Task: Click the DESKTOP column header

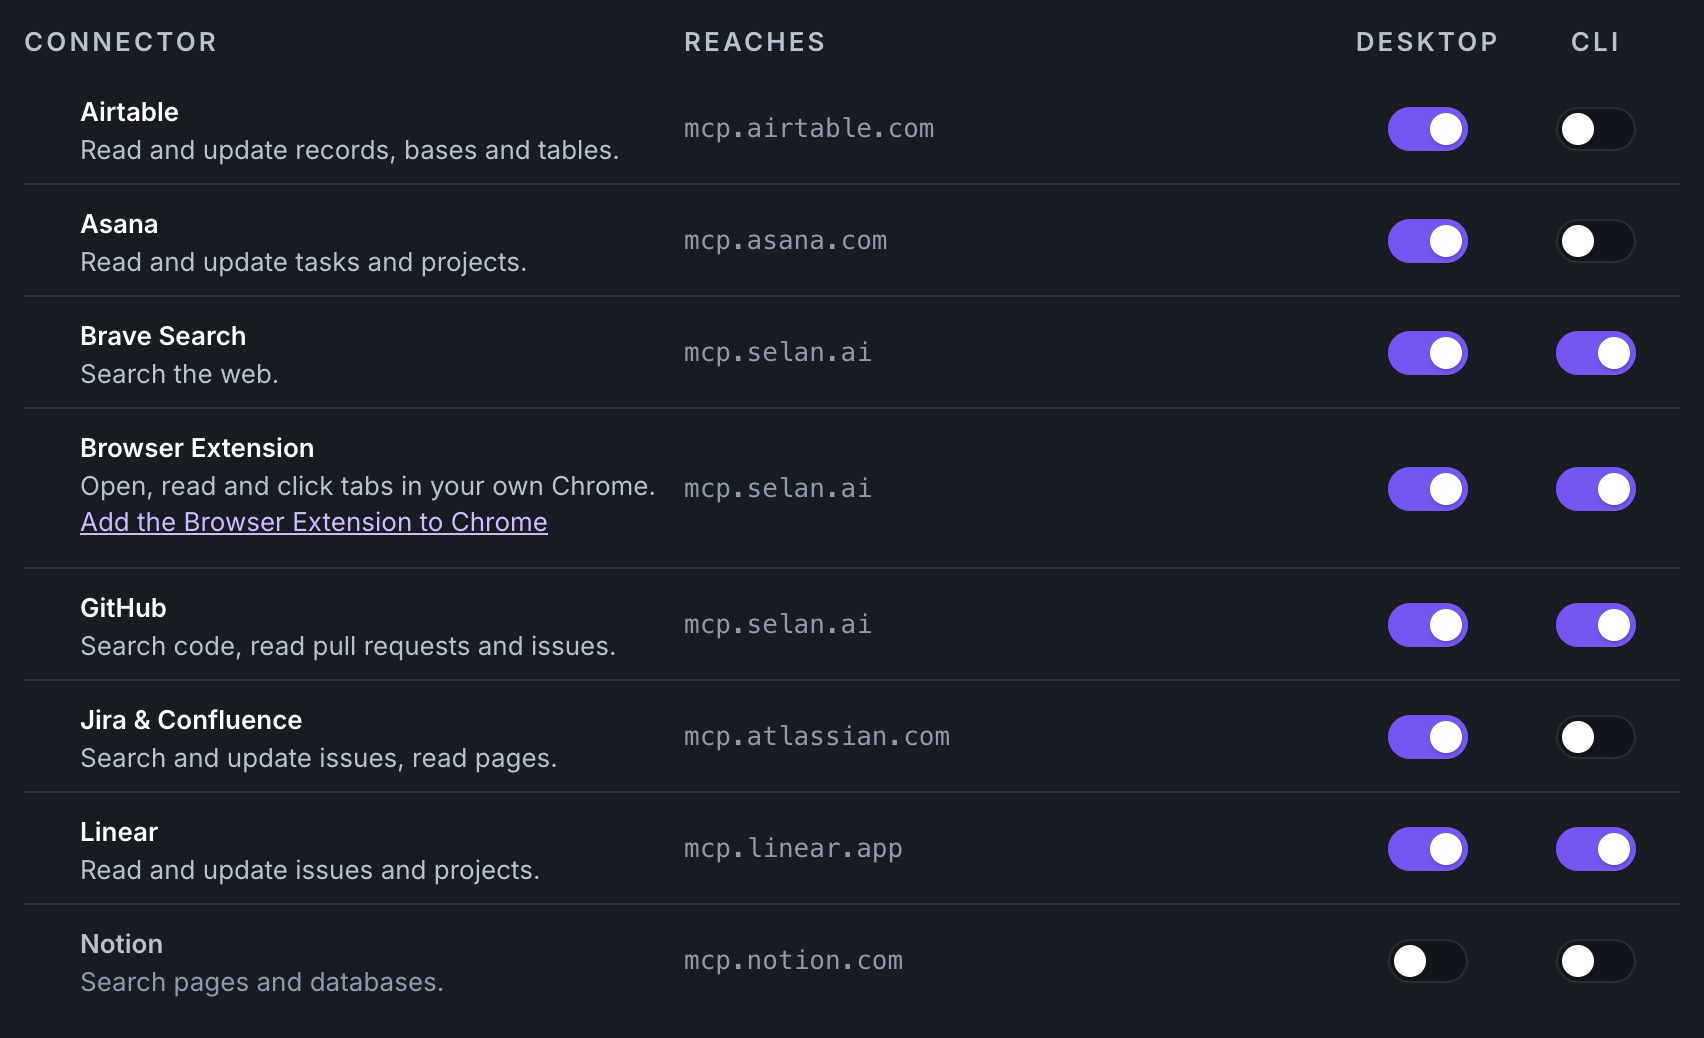Action: point(1427,42)
